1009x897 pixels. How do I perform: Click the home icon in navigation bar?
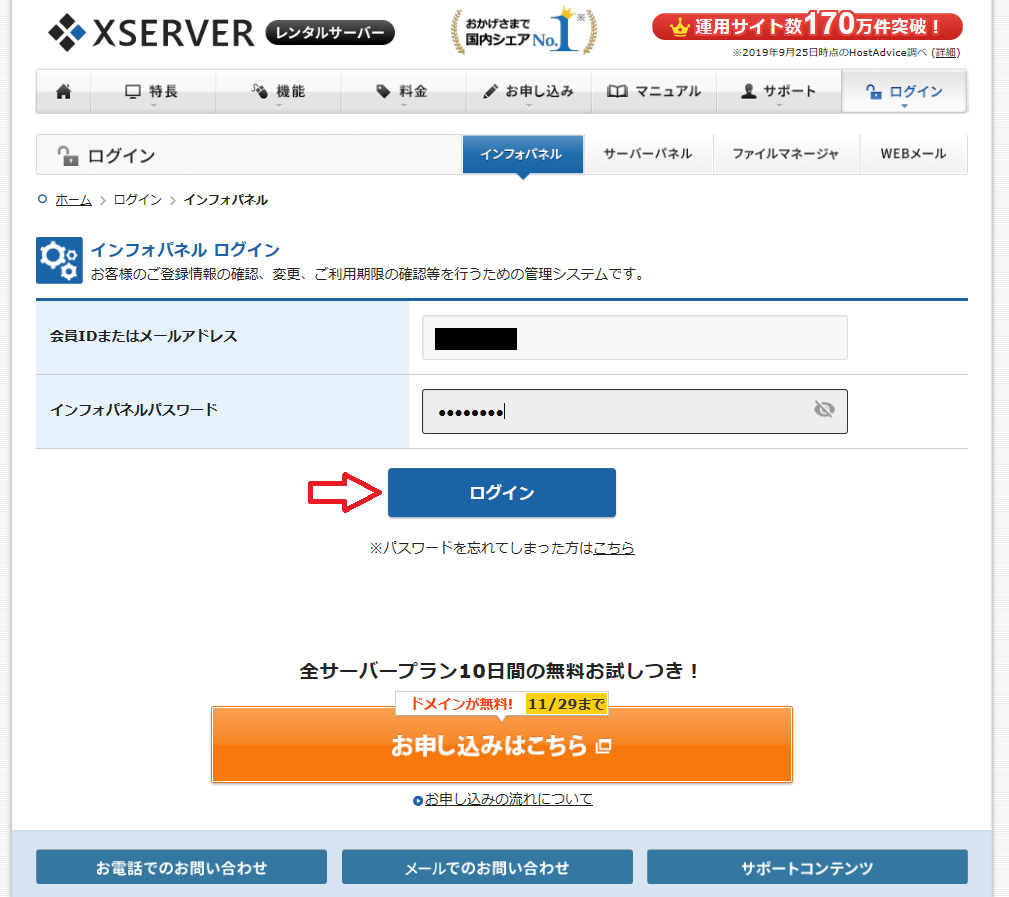63,91
